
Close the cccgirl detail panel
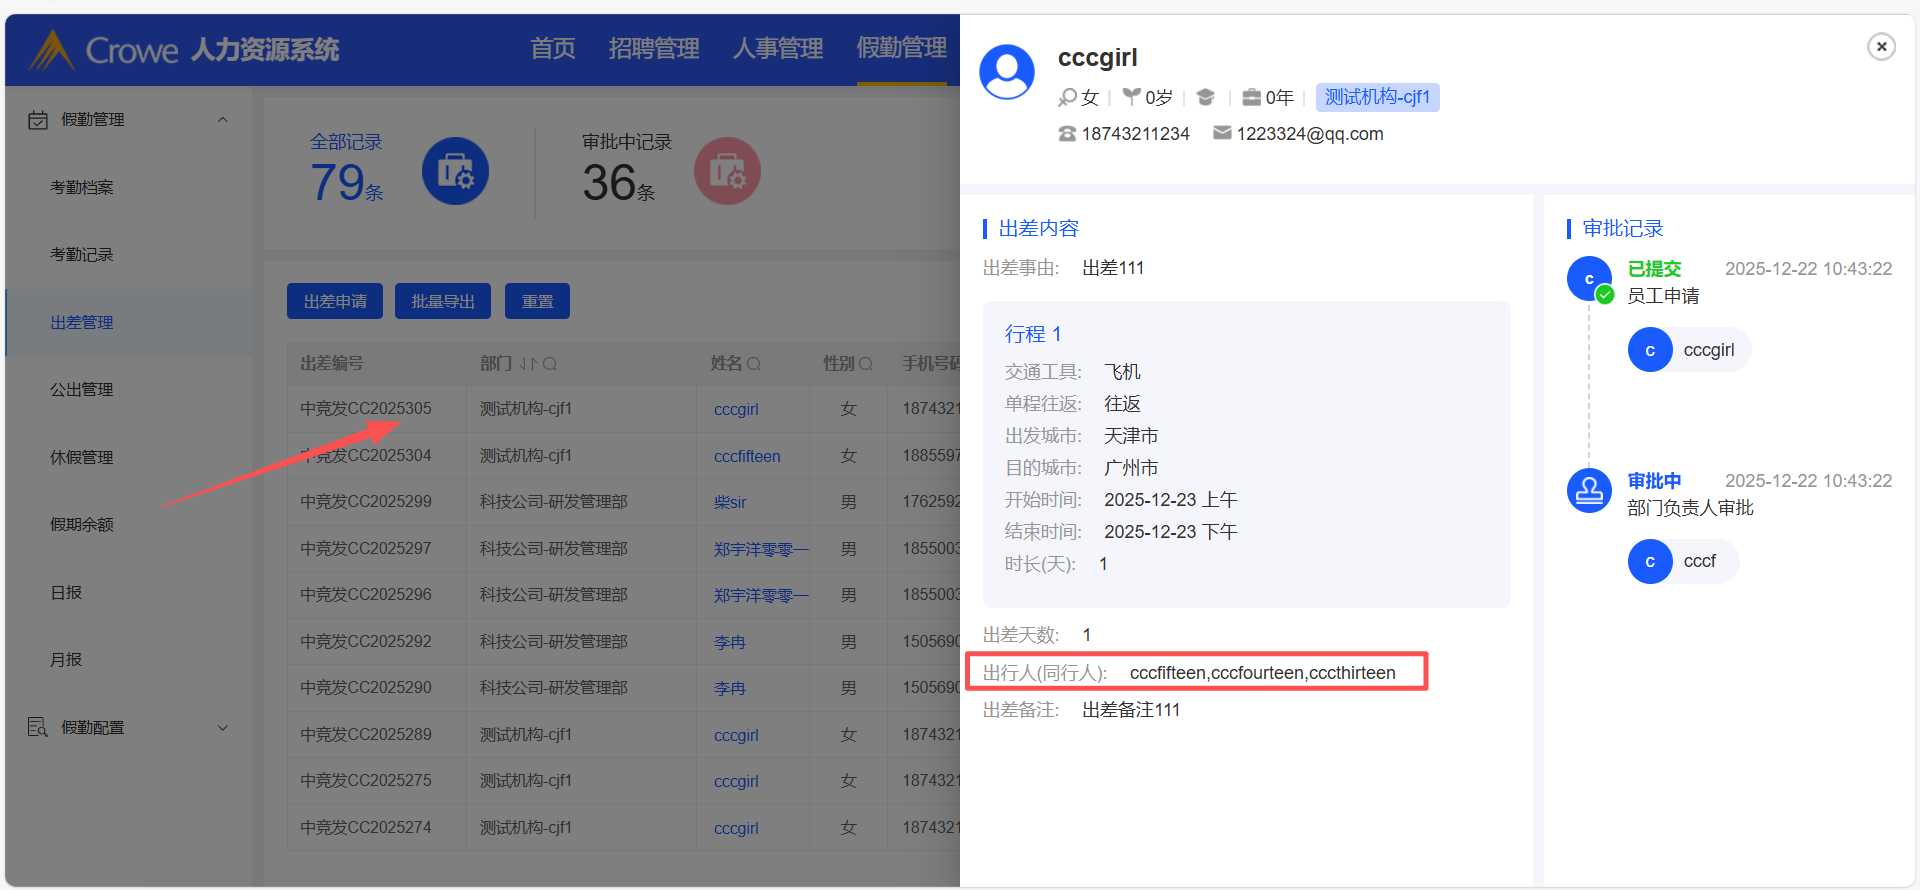[x=1881, y=46]
